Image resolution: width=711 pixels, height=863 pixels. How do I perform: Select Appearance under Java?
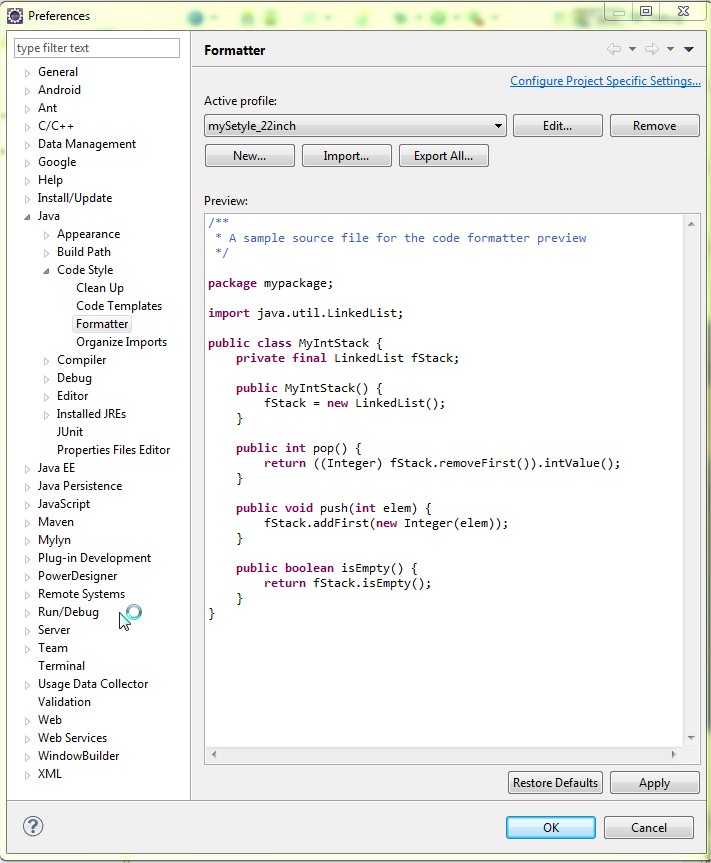(x=88, y=234)
